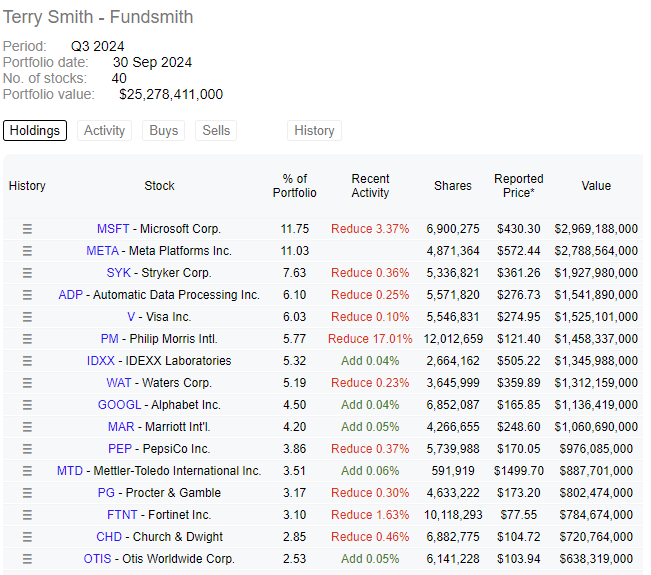Click 'Add 0.06%' activity for Mettler-Toledo
The height and width of the screenshot is (575, 651).
[x=370, y=471]
